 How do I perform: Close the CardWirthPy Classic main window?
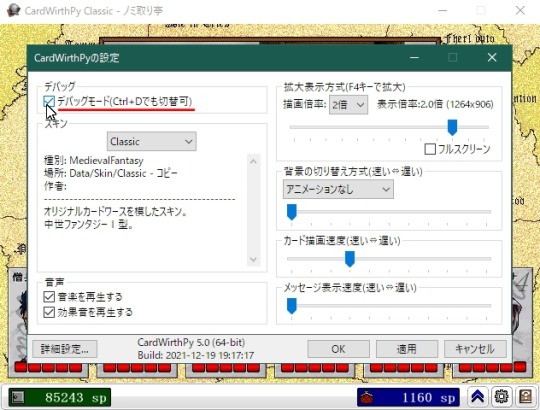(520, 10)
